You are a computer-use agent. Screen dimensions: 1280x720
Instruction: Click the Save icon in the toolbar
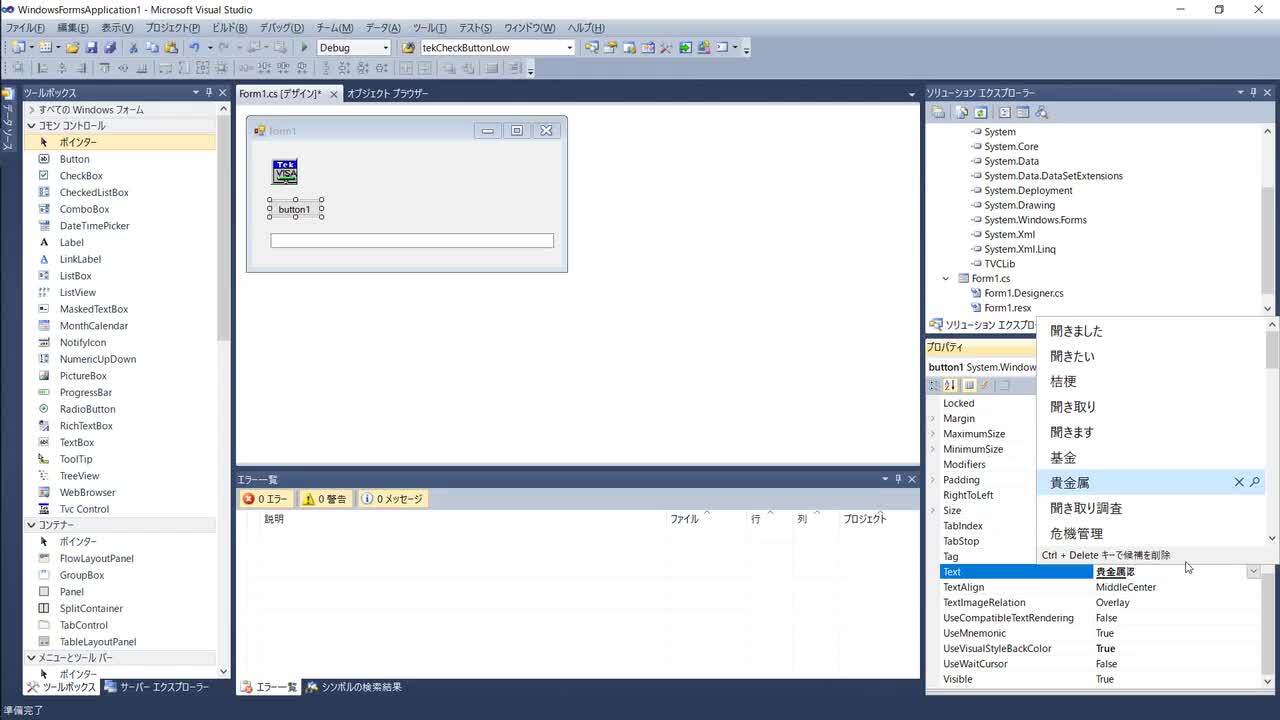[x=91, y=48]
